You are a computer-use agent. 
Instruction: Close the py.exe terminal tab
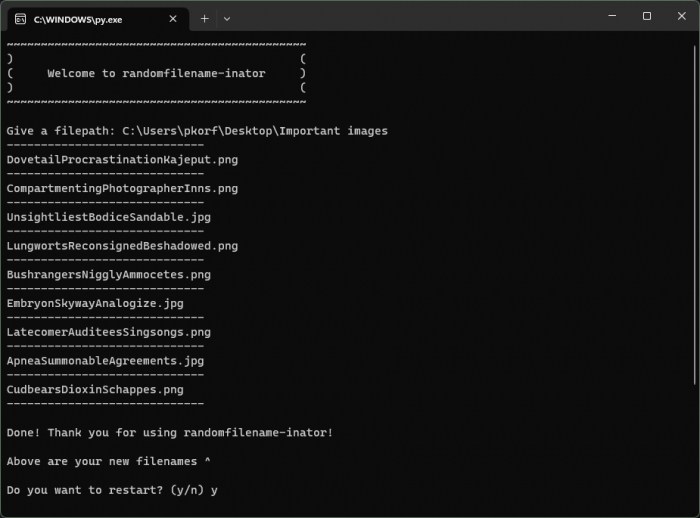[x=173, y=19]
